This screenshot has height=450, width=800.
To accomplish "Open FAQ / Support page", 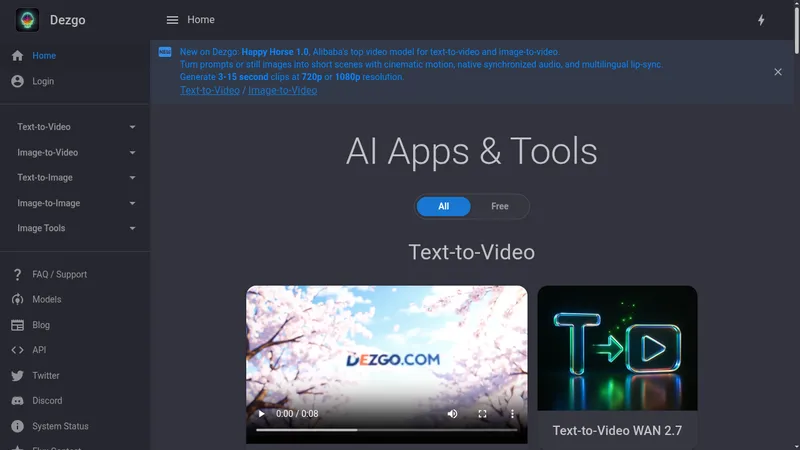I will (60, 274).
